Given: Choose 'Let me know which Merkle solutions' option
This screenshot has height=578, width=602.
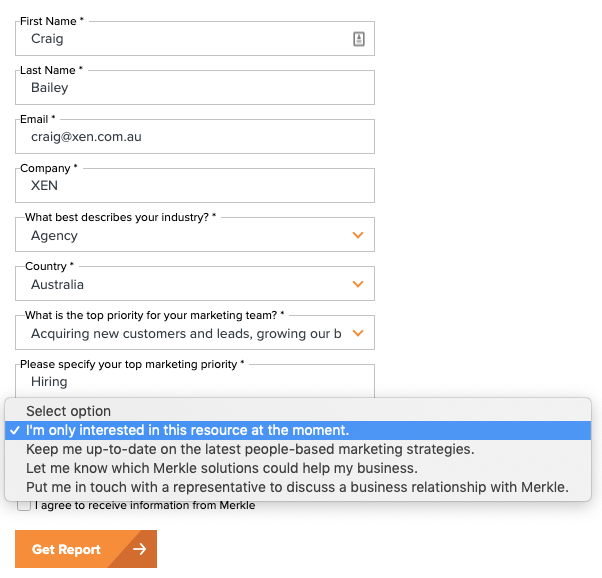Looking at the screenshot, I should [221, 468].
